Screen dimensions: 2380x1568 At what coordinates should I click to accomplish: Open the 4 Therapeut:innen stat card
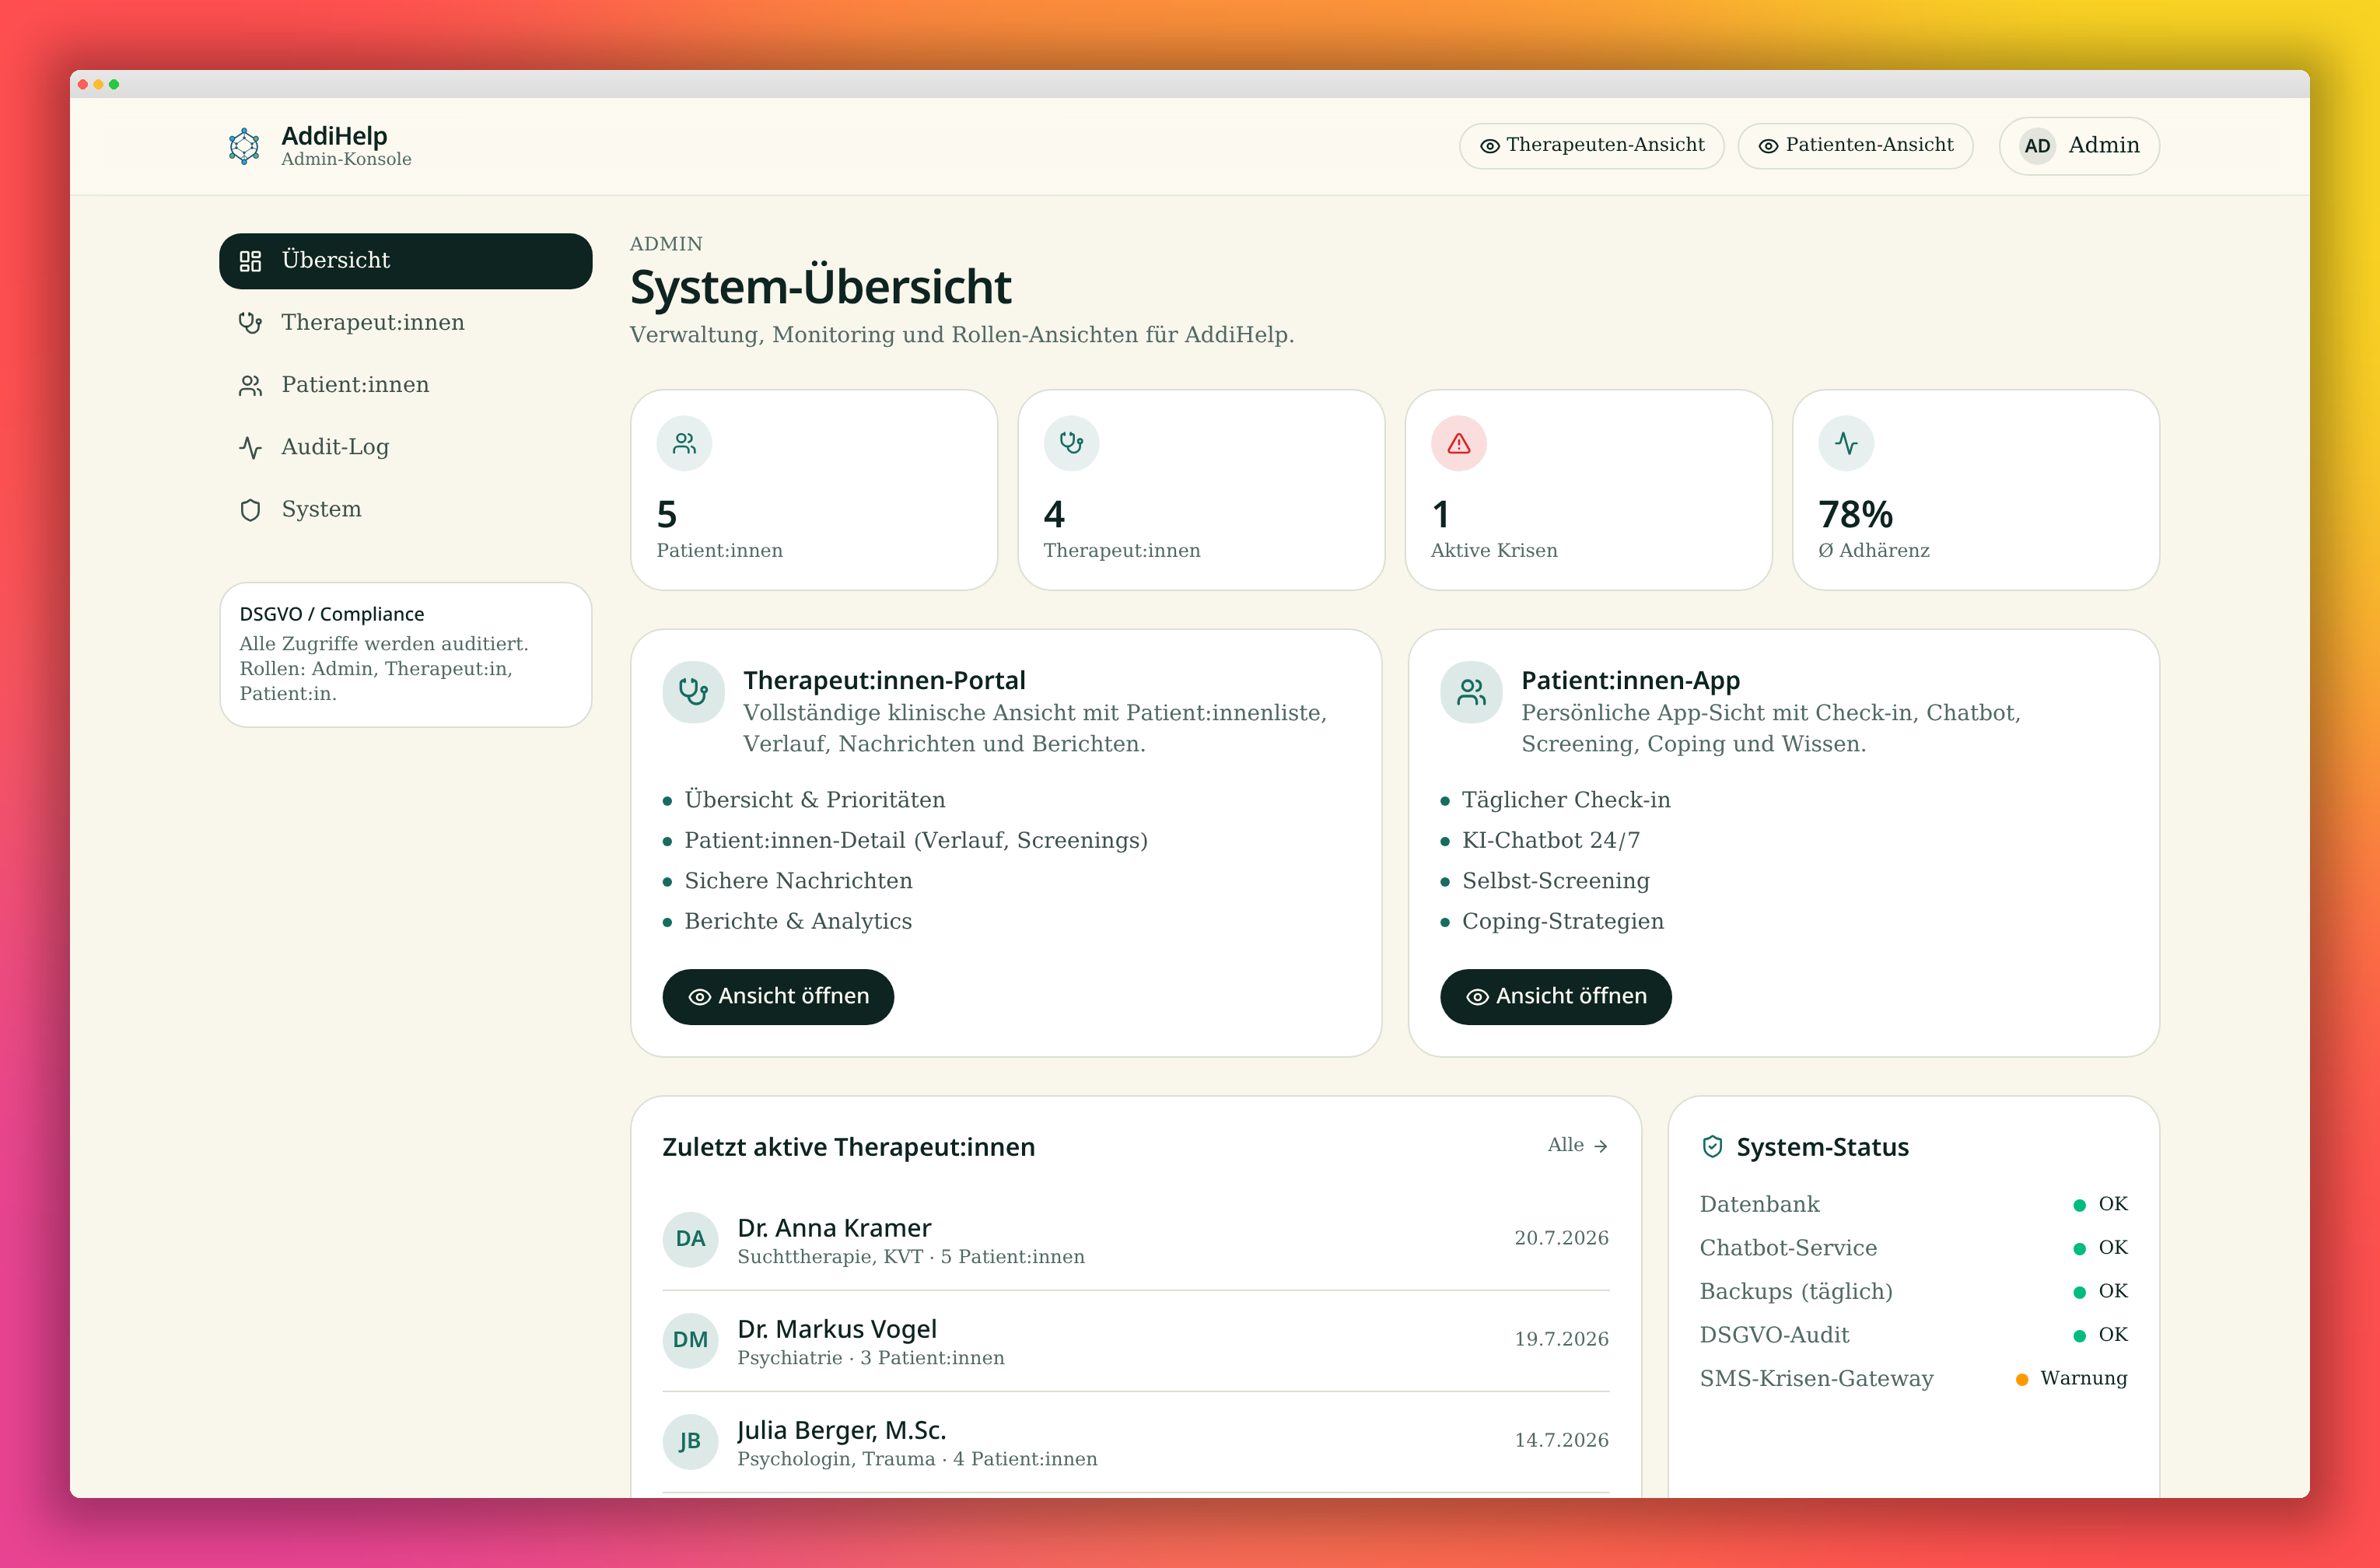(x=1201, y=490)
